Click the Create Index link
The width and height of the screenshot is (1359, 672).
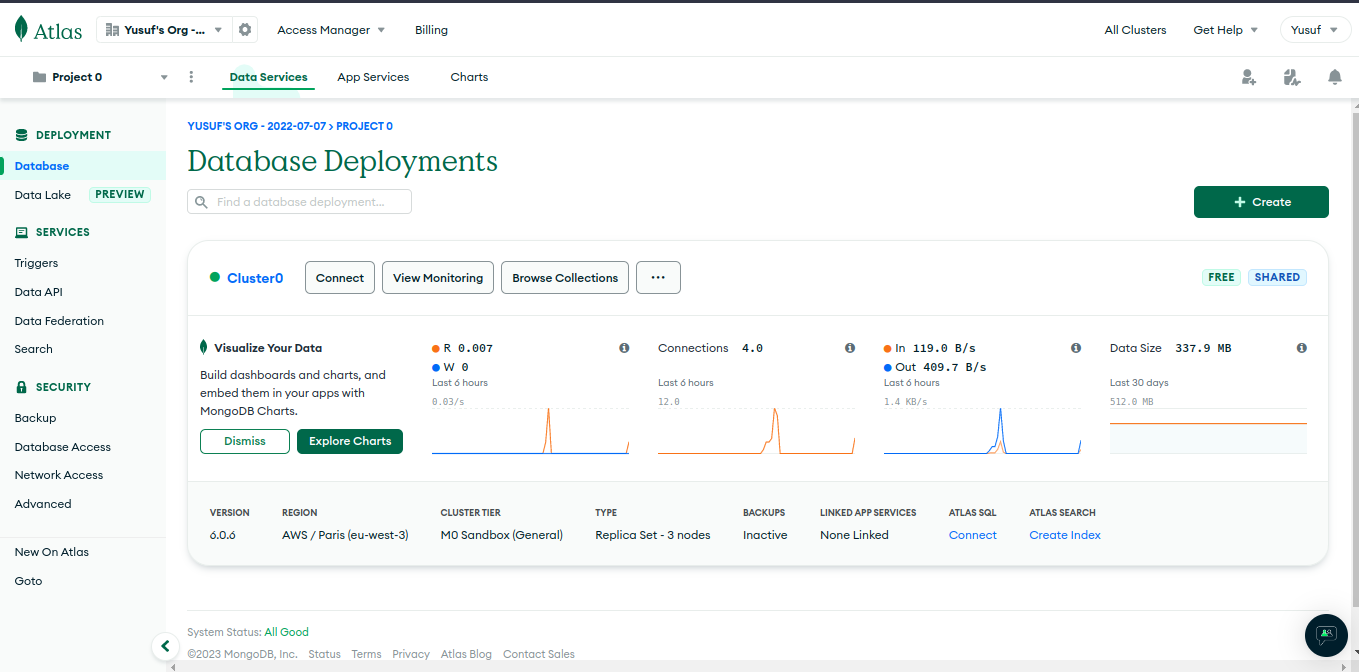coord(1065,535)
